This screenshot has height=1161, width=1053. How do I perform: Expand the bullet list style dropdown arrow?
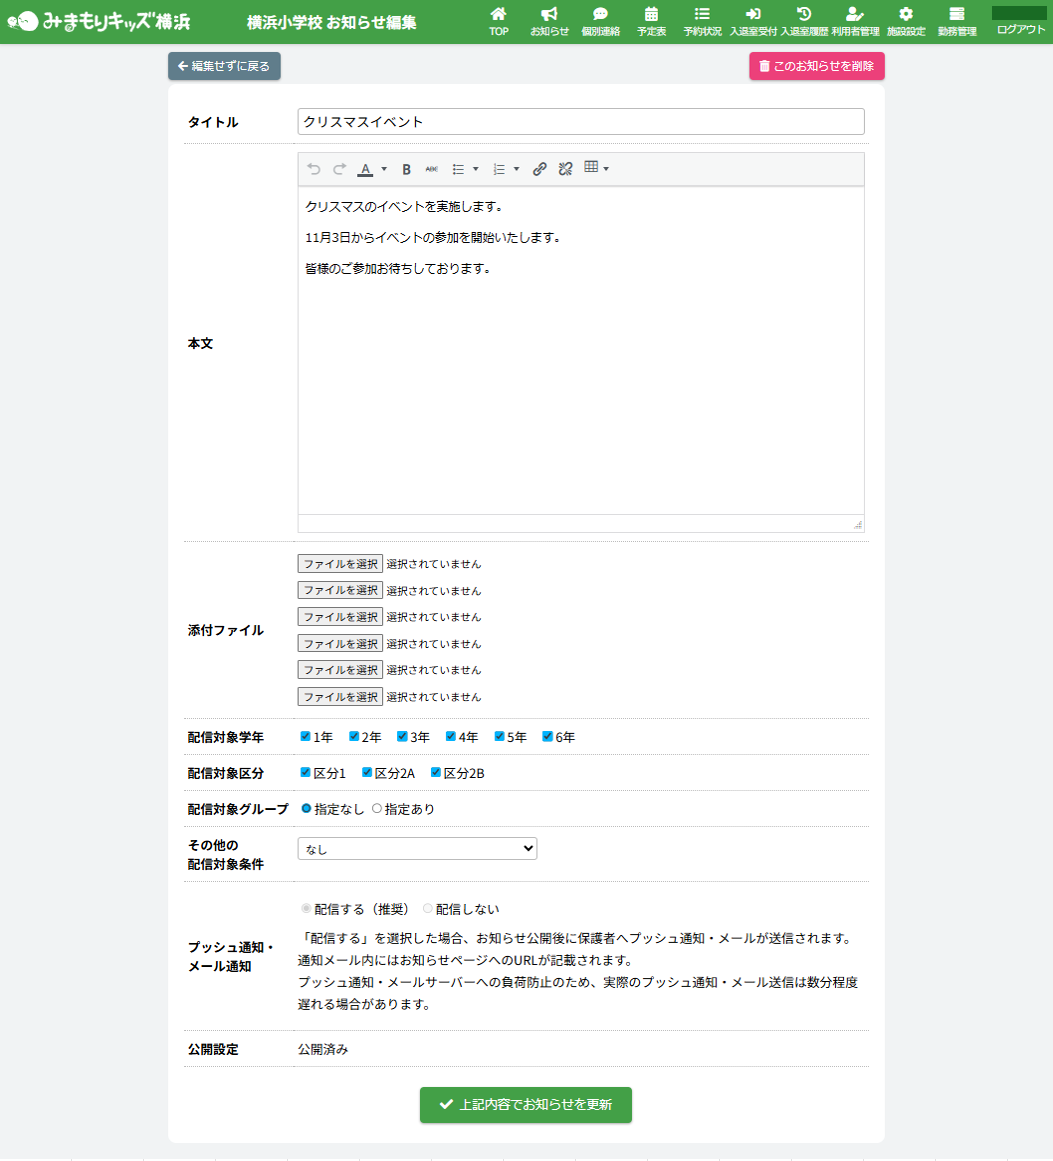coord(476,169)
